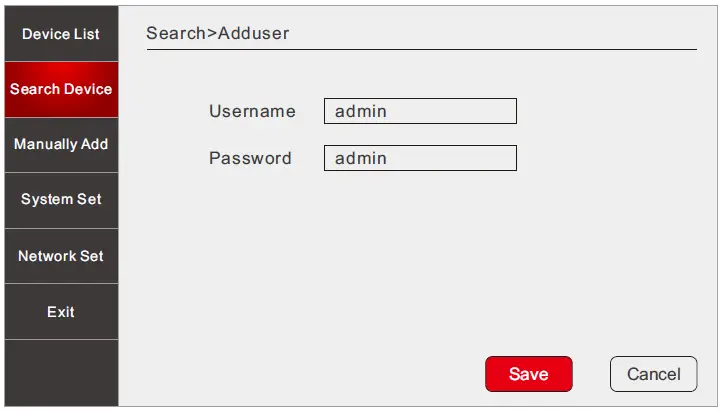
Task: Click Adduser in the breadcrumb heading
Action: [252, 33]
